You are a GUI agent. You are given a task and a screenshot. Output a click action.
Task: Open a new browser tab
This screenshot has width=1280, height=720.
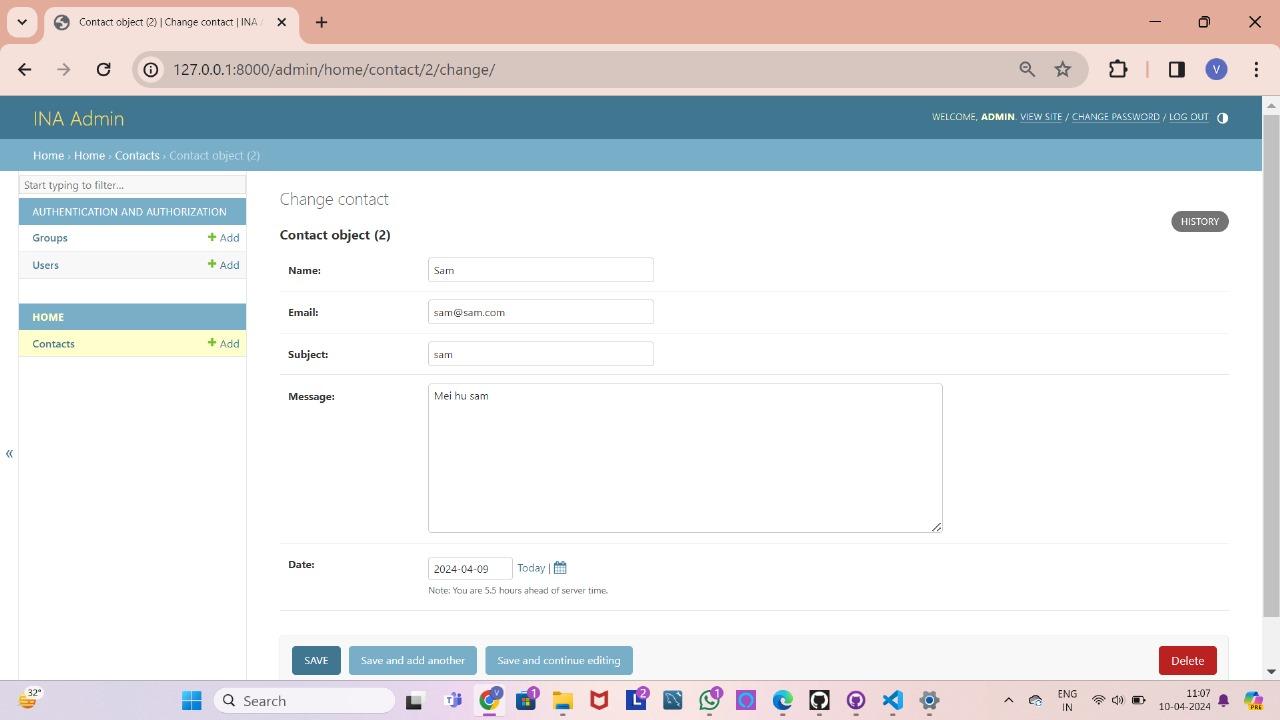tap(321, 22)
